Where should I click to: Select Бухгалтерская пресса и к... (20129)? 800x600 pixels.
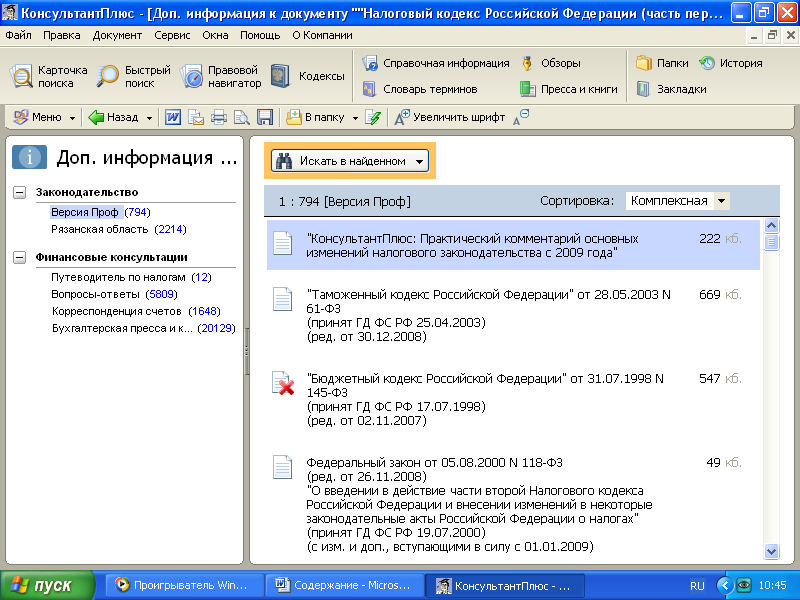click(143, 328)
